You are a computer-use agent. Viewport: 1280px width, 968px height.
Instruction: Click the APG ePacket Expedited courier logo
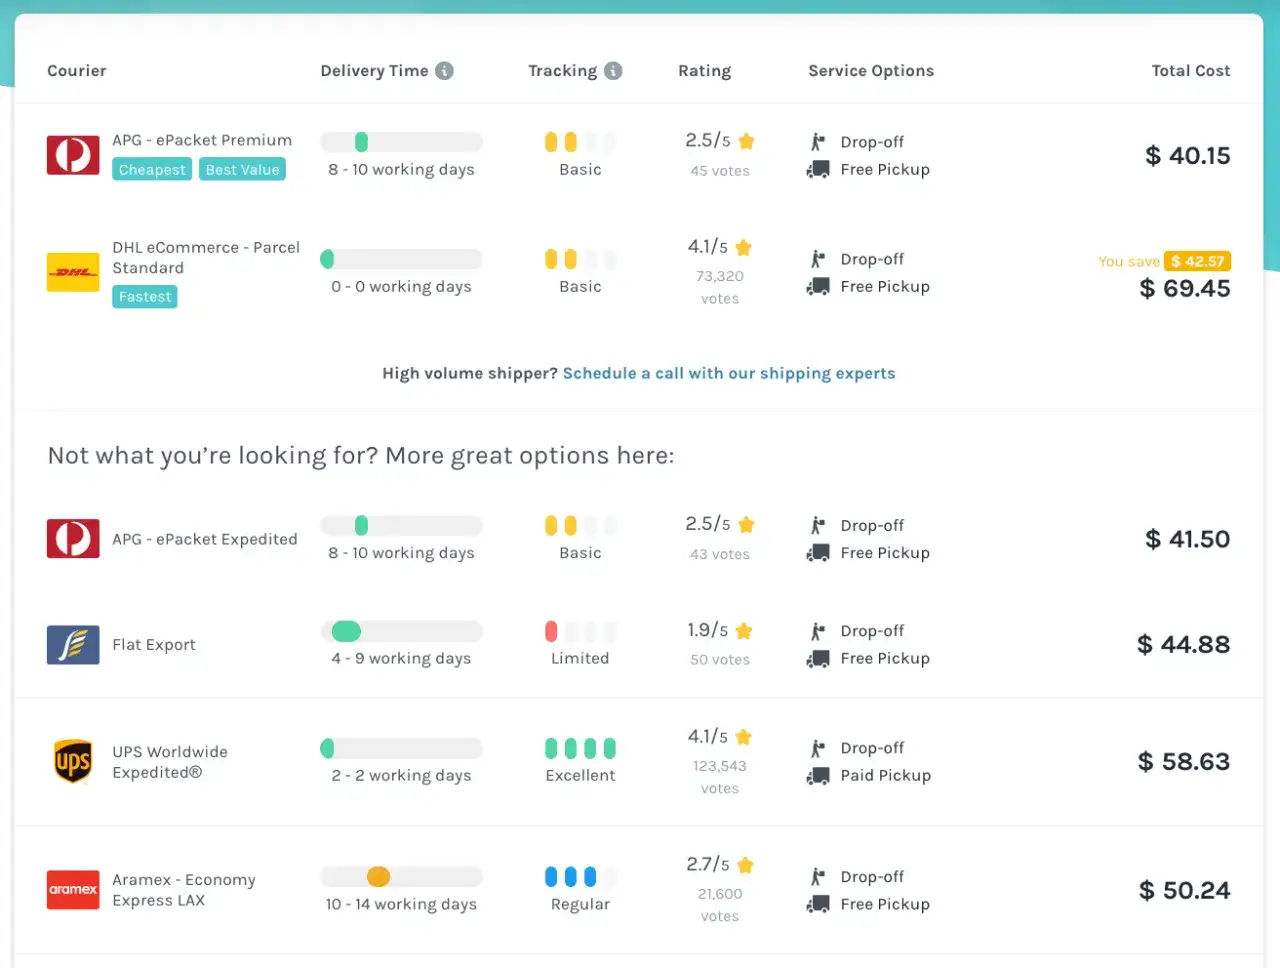pyautogui.click(x=73, y=538)
